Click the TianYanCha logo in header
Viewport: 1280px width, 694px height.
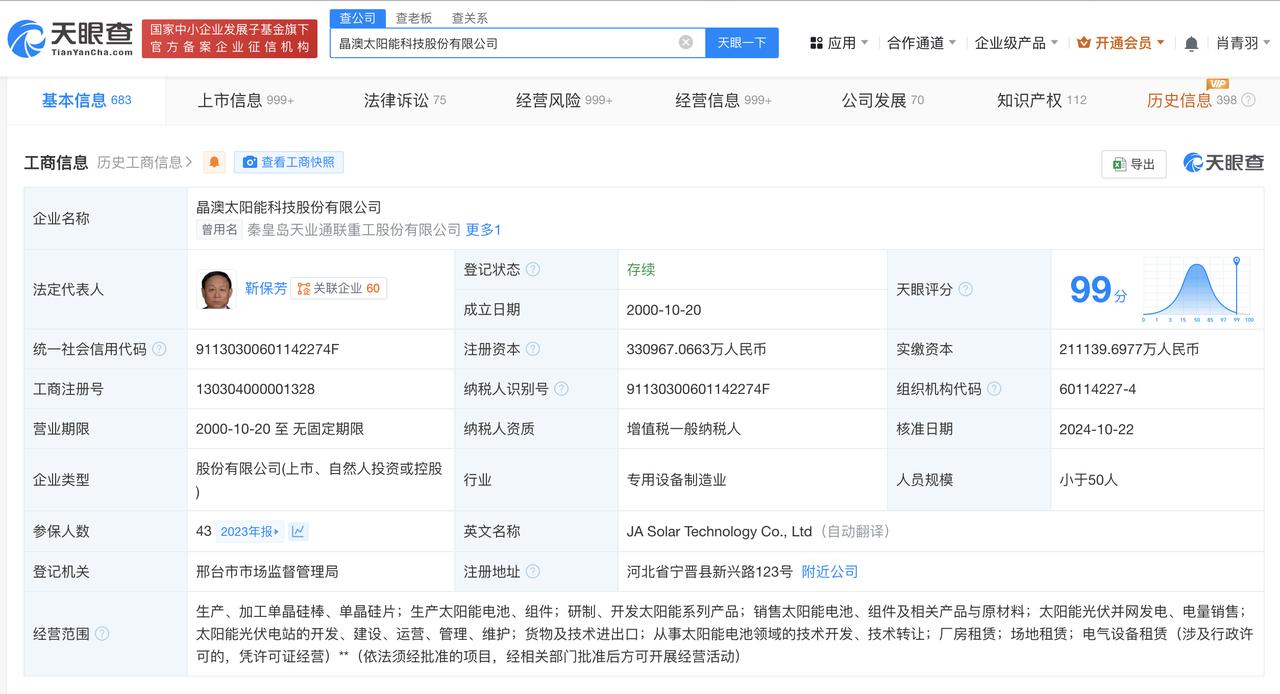tap(70, 39)
